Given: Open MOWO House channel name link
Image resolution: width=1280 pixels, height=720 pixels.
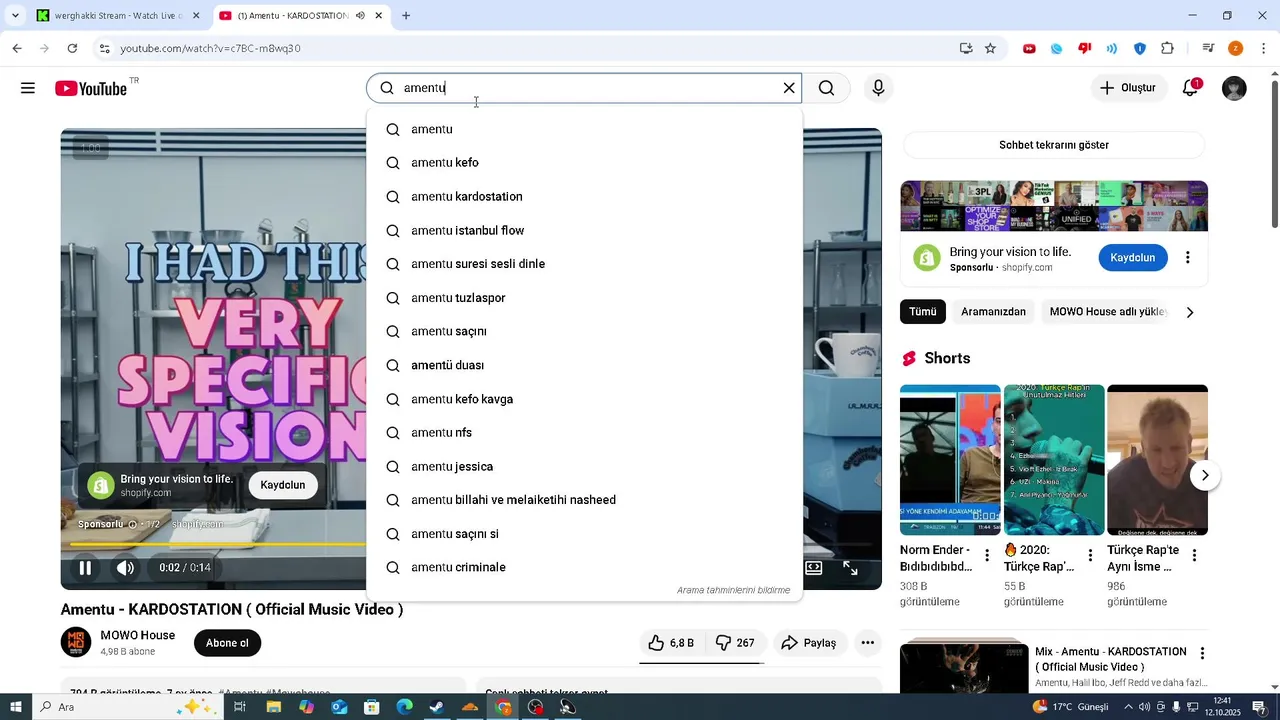Looking at the screenshot, I should pyautogui.click(x=138, y=635).
